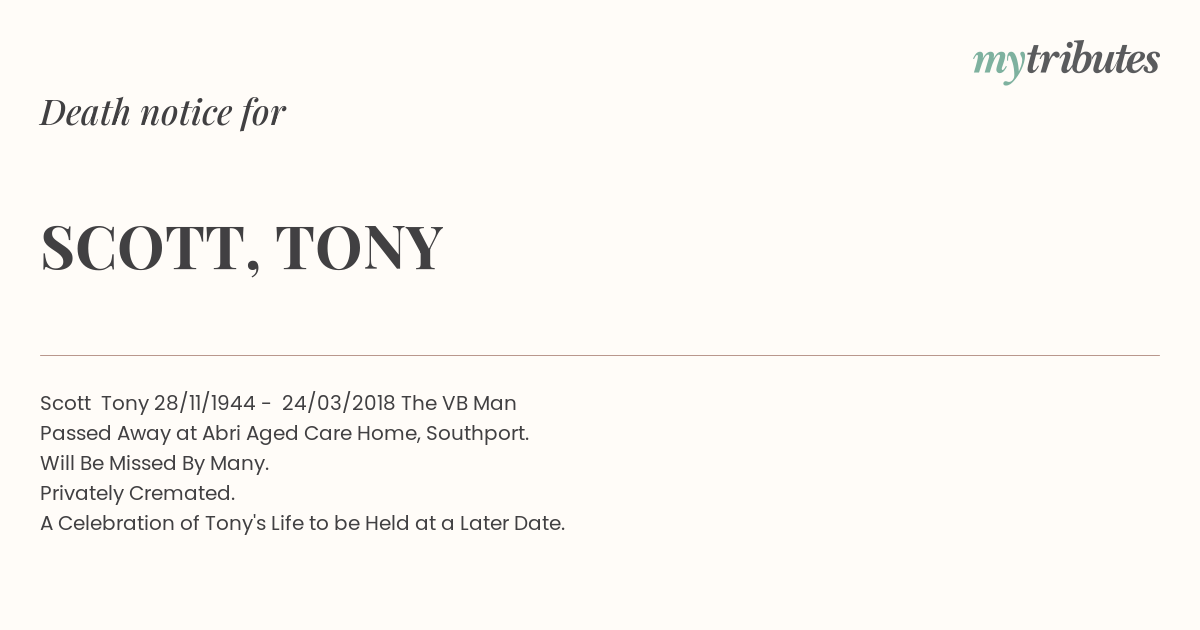The width and height of the screenshot is (1200, 630).
Task: Click the death date 24/03/2018
Action: pos(339,403)
